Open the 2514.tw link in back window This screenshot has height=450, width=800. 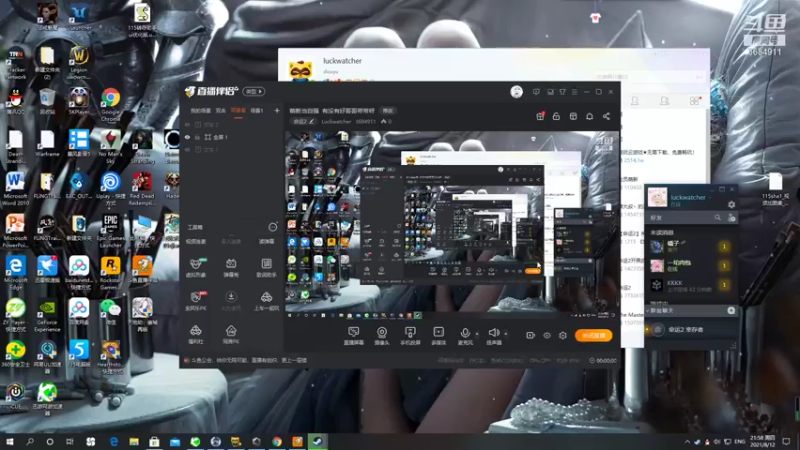point(633,160)
